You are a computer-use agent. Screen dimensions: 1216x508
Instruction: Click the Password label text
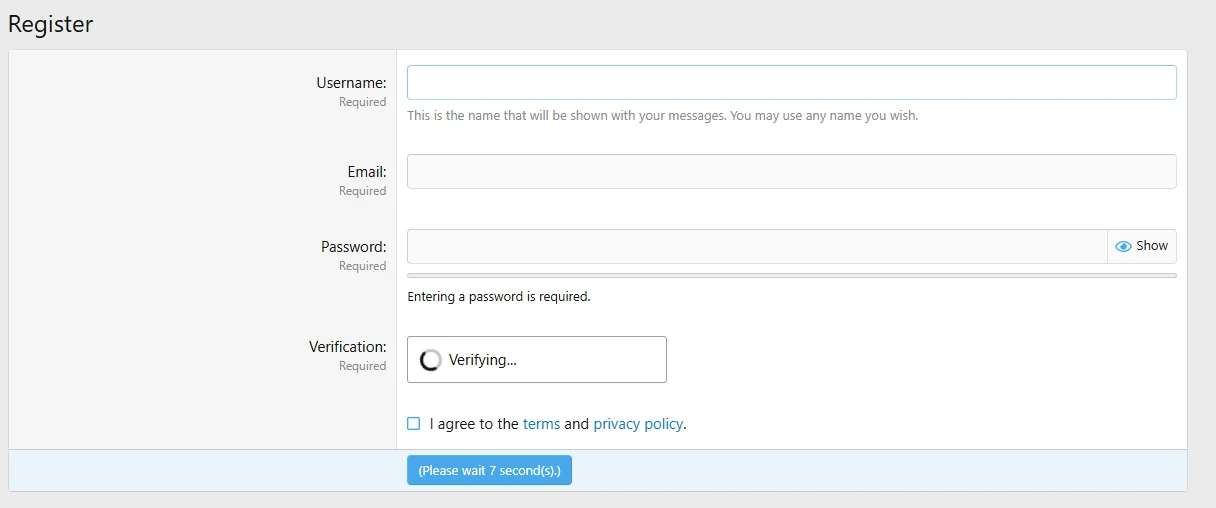(353, 247)
